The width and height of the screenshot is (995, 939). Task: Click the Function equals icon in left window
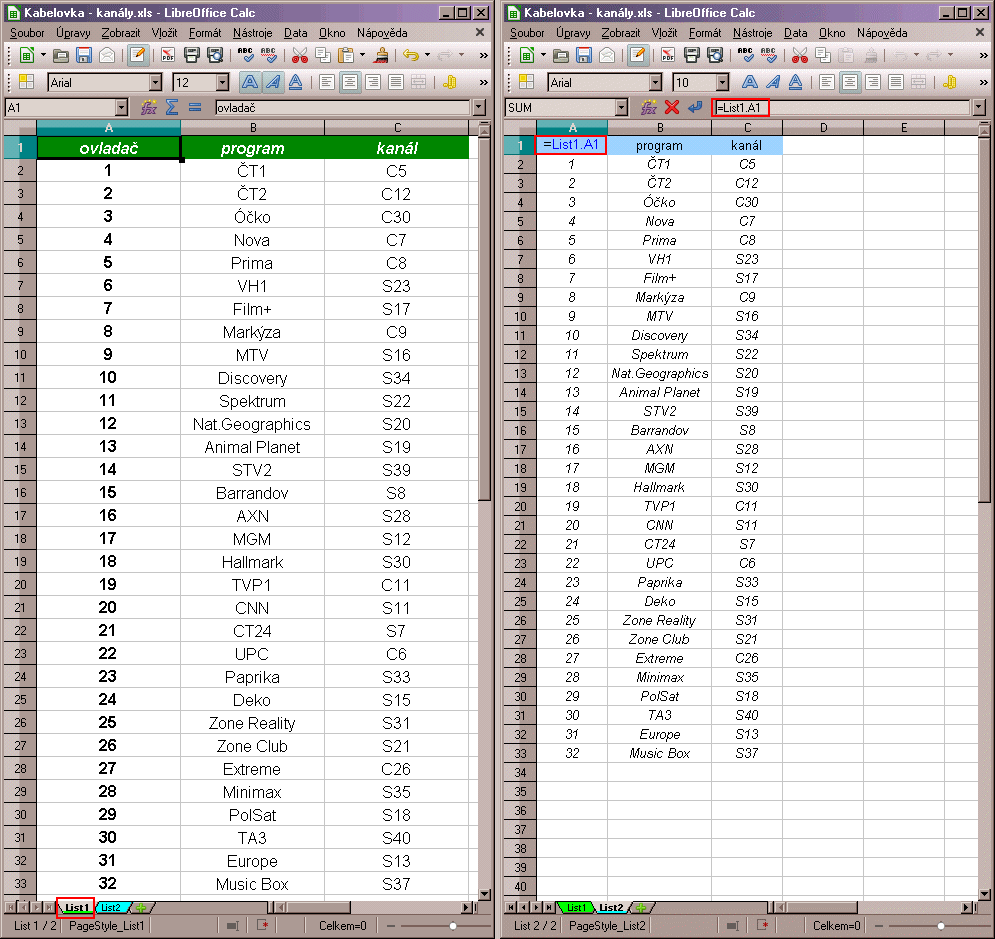tap(195, 108)
